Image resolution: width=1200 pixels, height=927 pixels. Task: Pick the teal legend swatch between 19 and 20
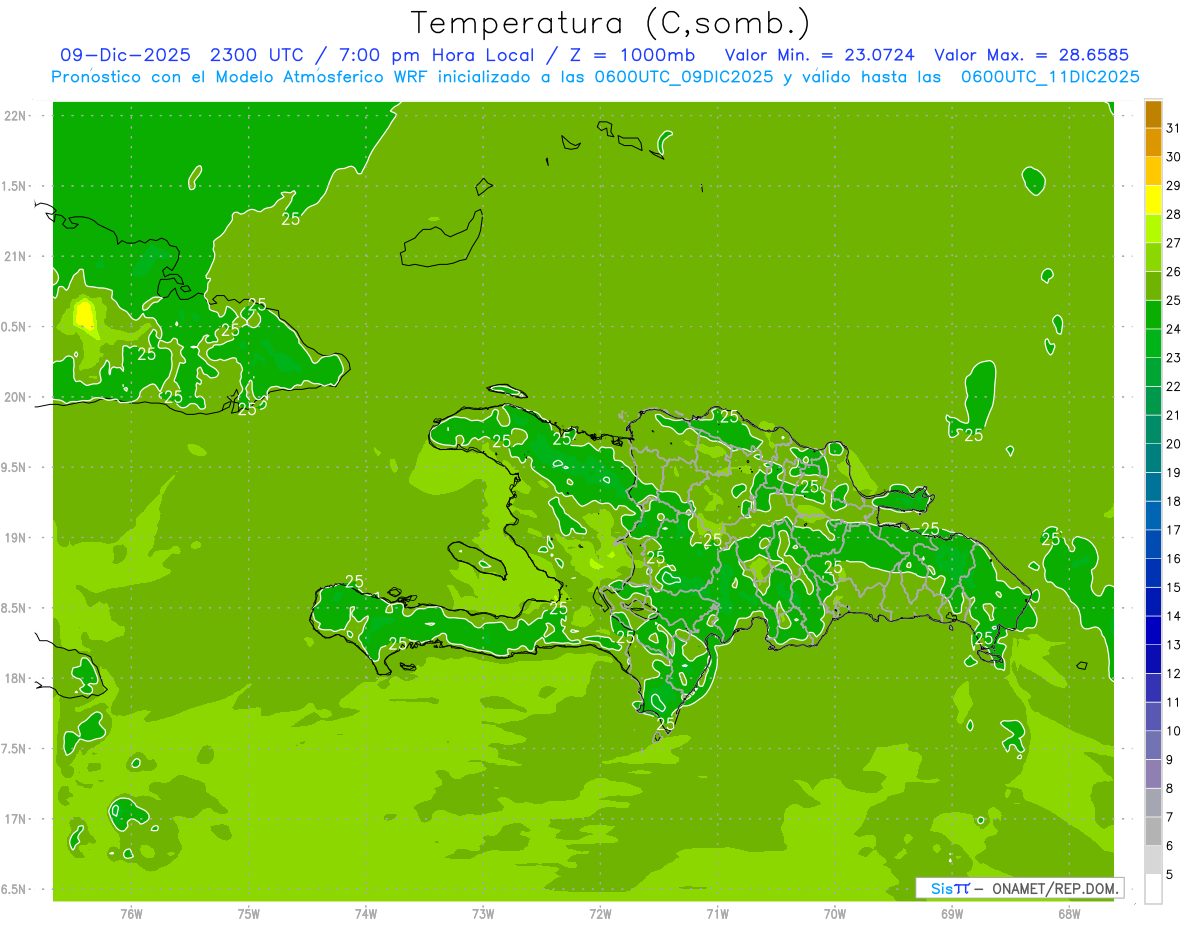(x=1153, y=458)
